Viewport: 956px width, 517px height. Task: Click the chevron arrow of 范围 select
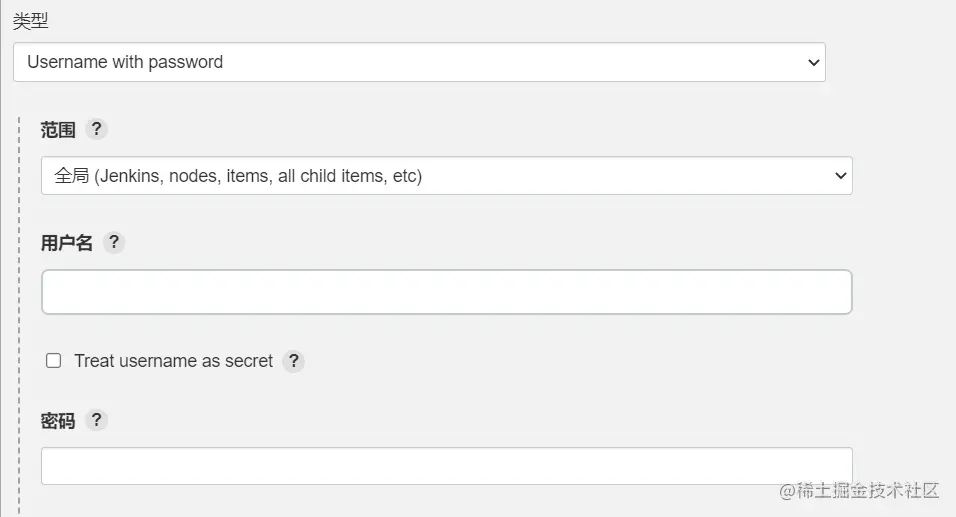click(x=841, y=176)
